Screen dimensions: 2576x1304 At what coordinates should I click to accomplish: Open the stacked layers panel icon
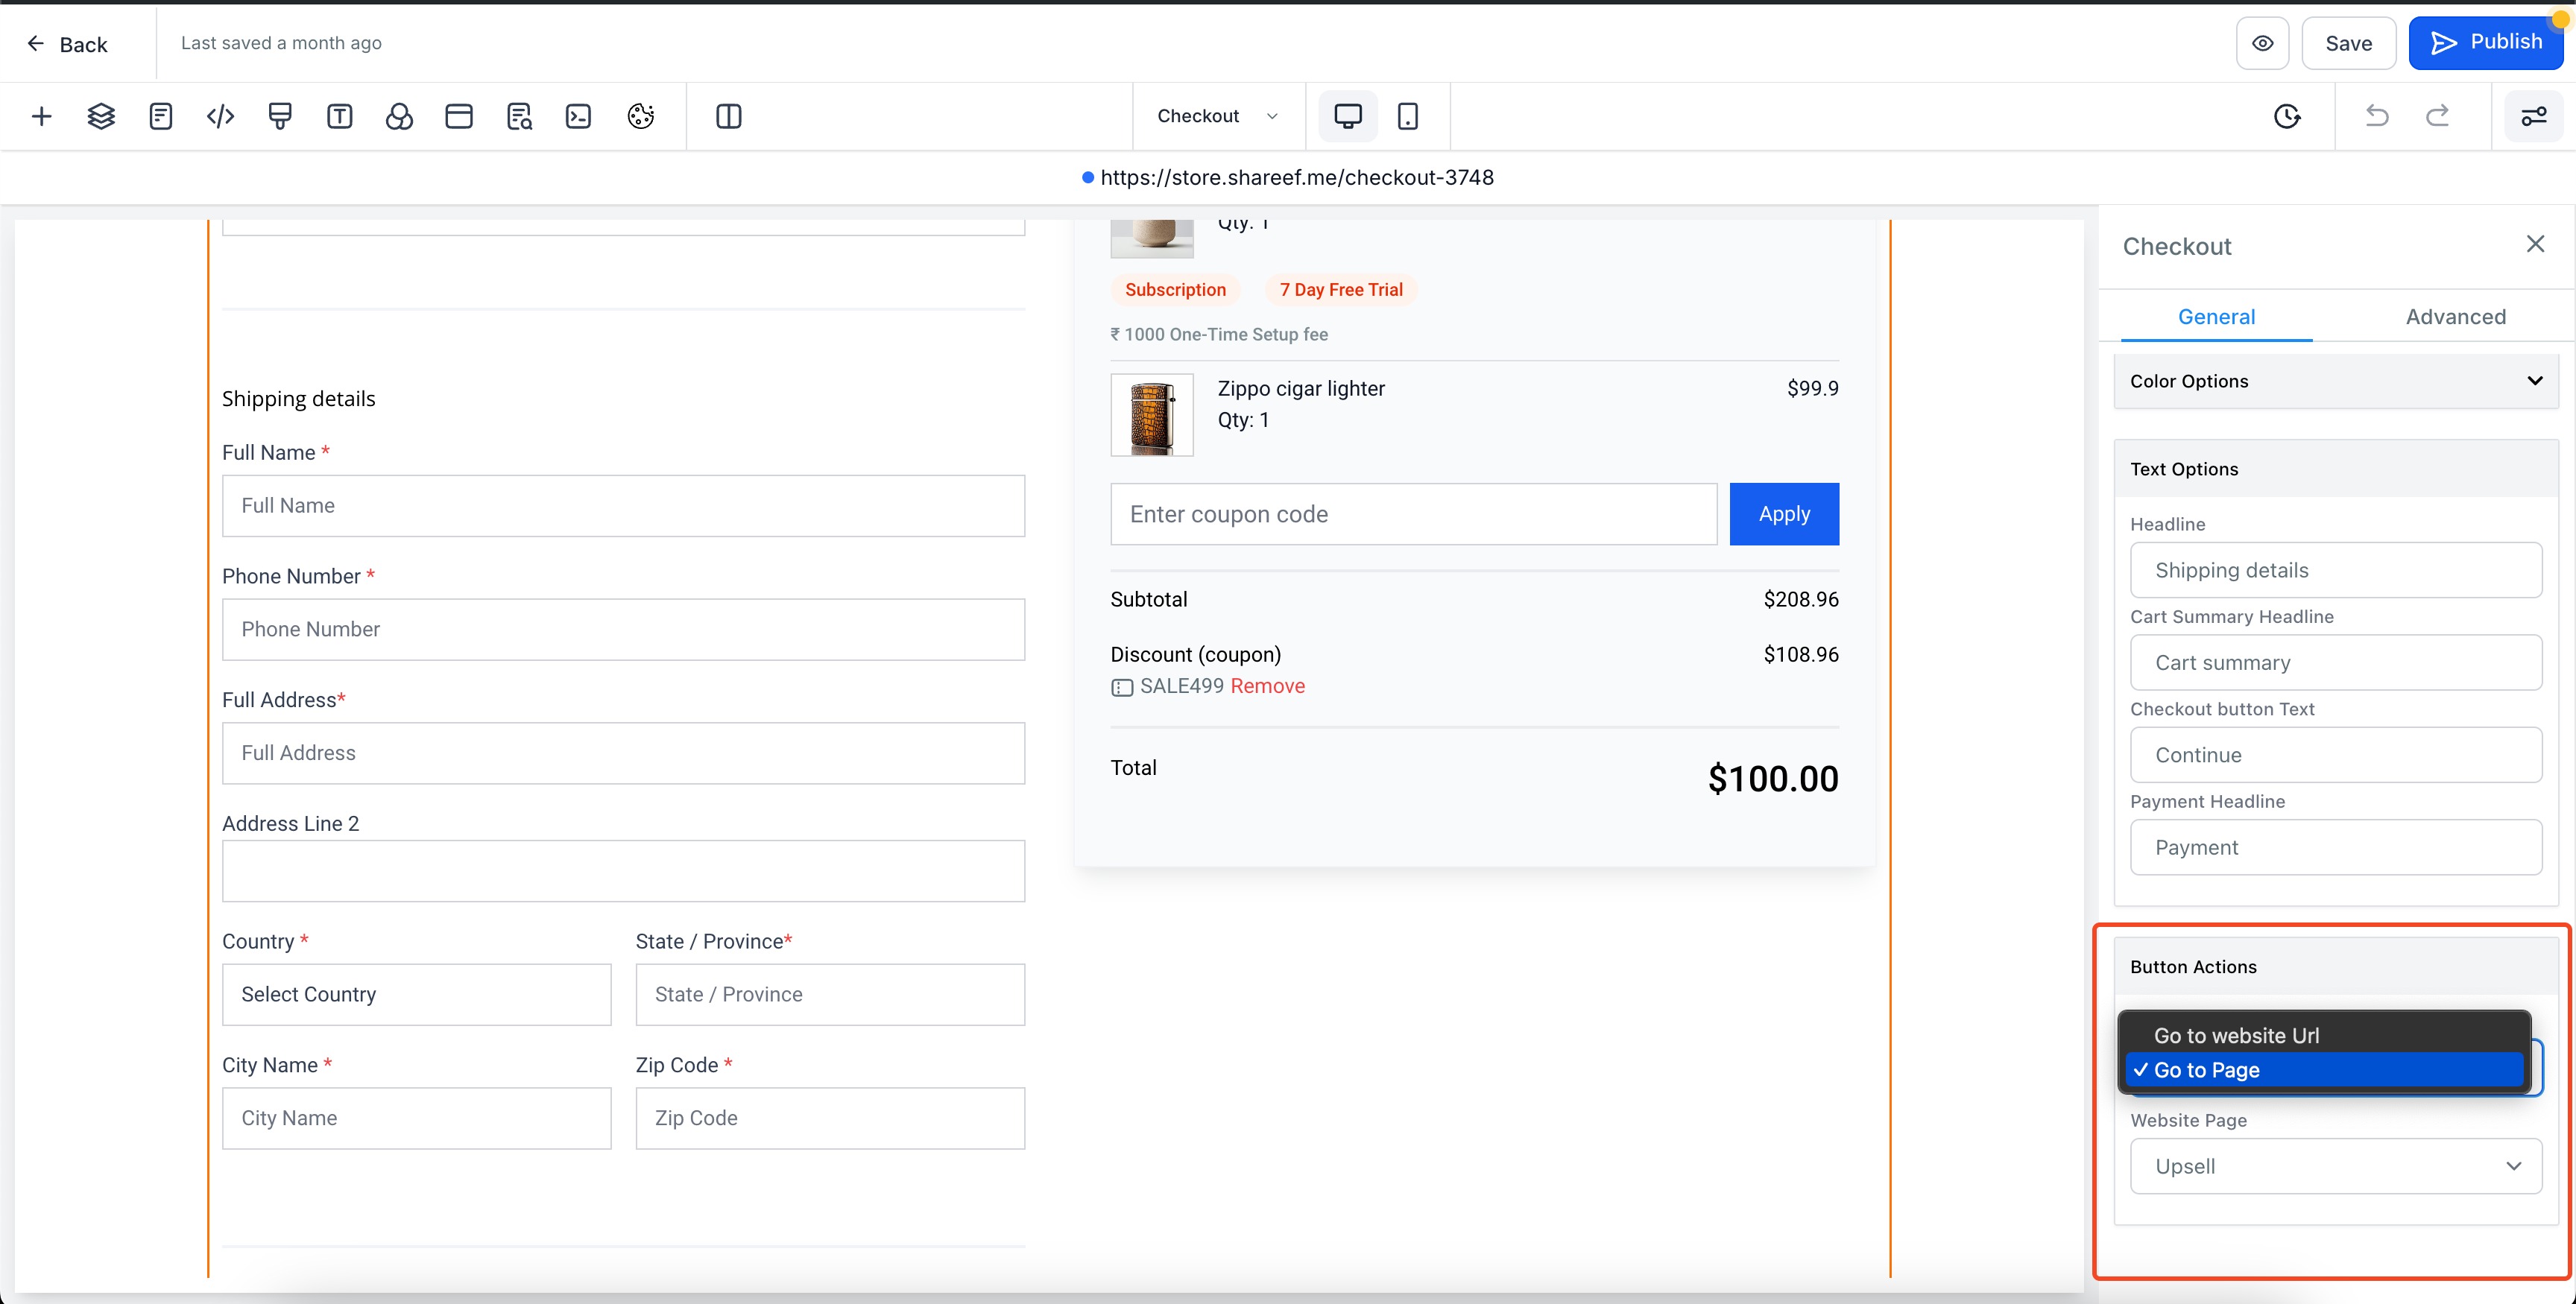[x=101, y=116]
